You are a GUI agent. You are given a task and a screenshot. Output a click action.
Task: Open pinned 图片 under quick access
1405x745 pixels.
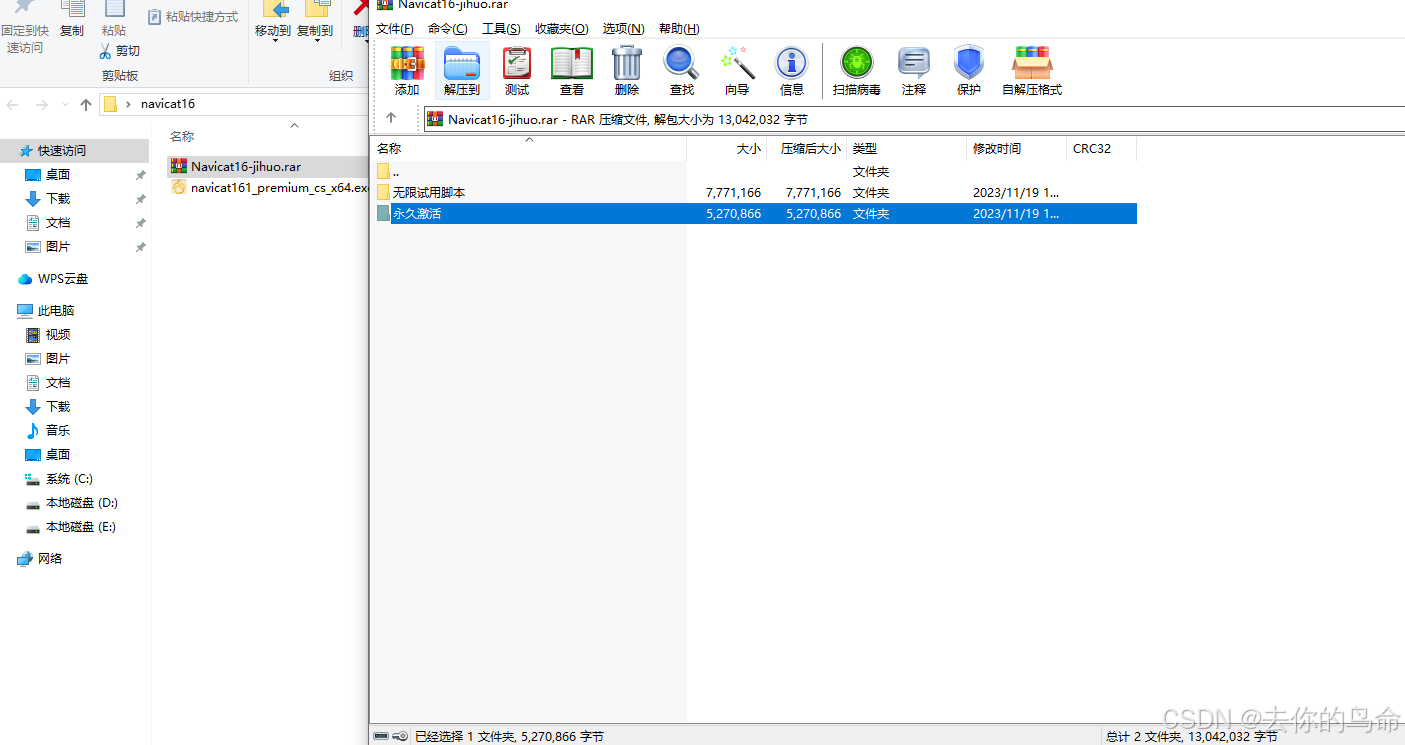(58, 246)
